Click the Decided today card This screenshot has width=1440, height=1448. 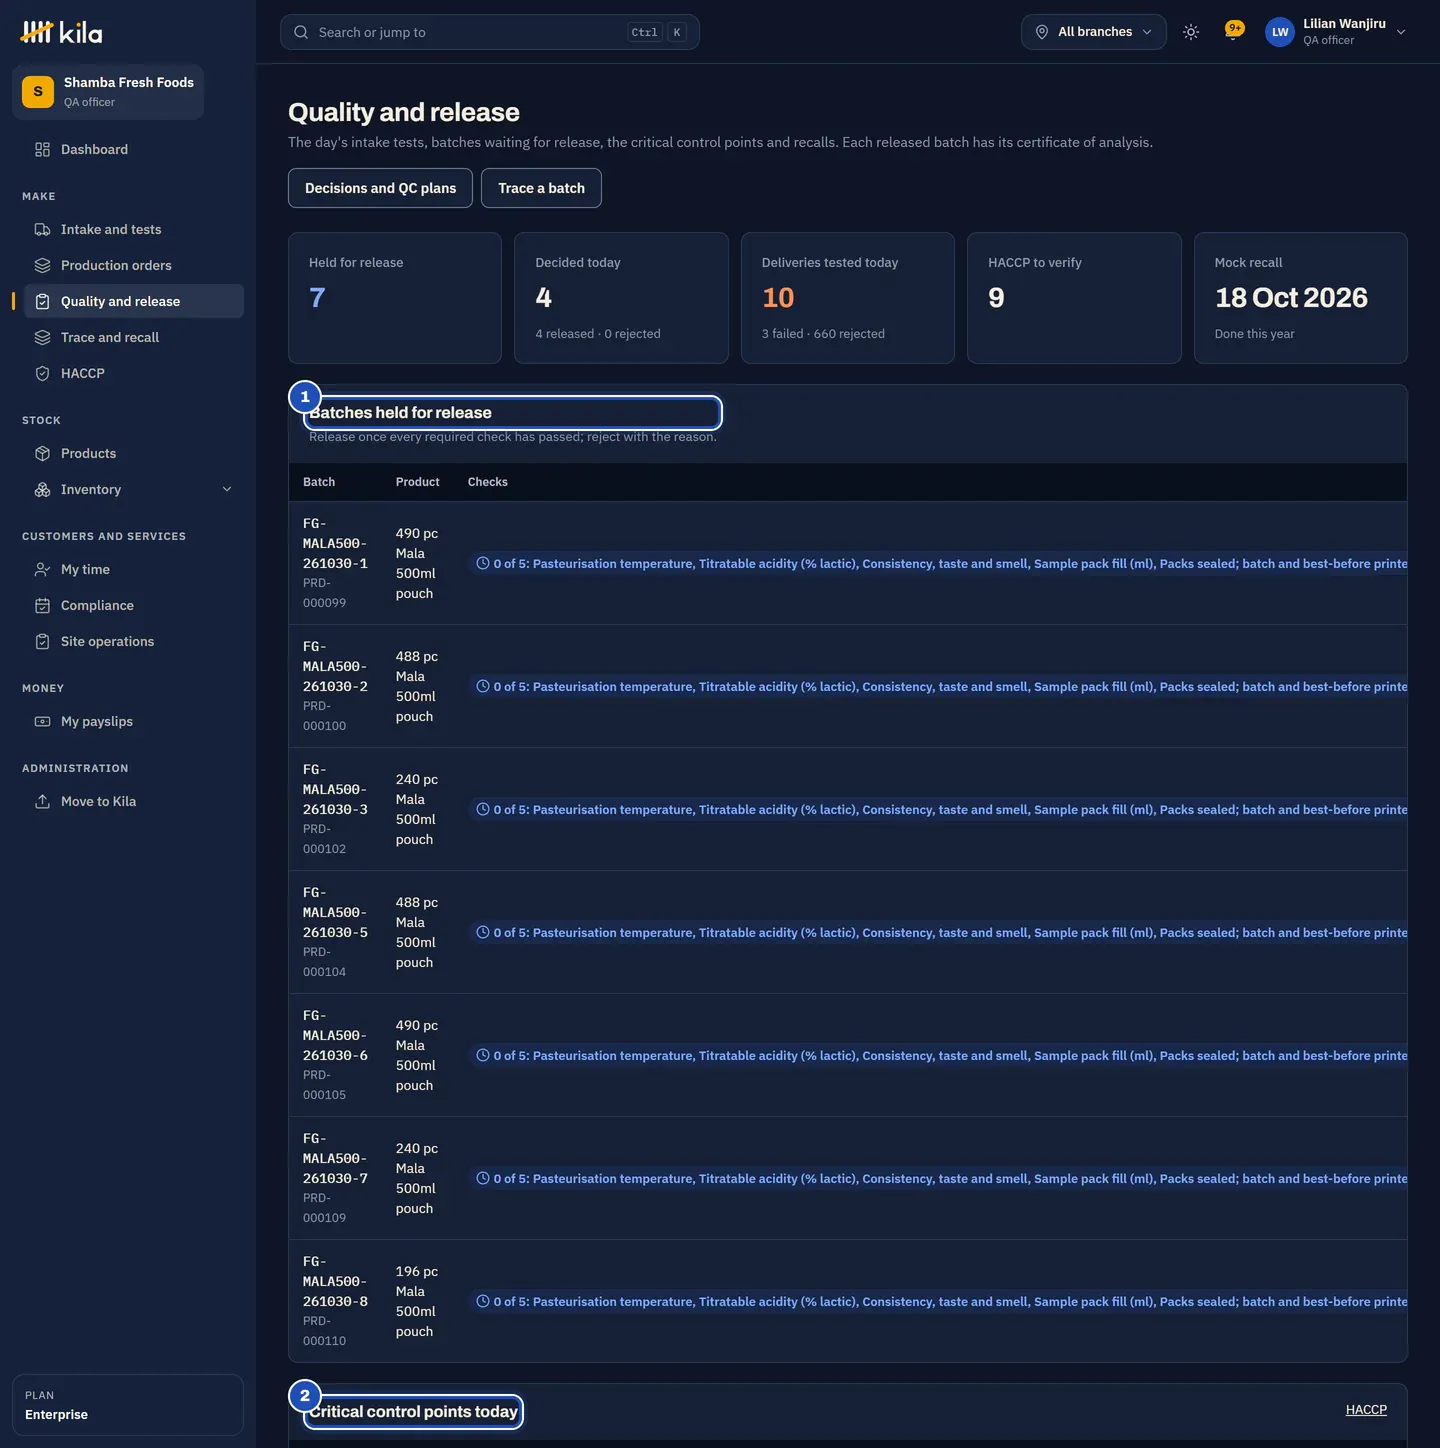pyautogui.click(x=621, y=298)
